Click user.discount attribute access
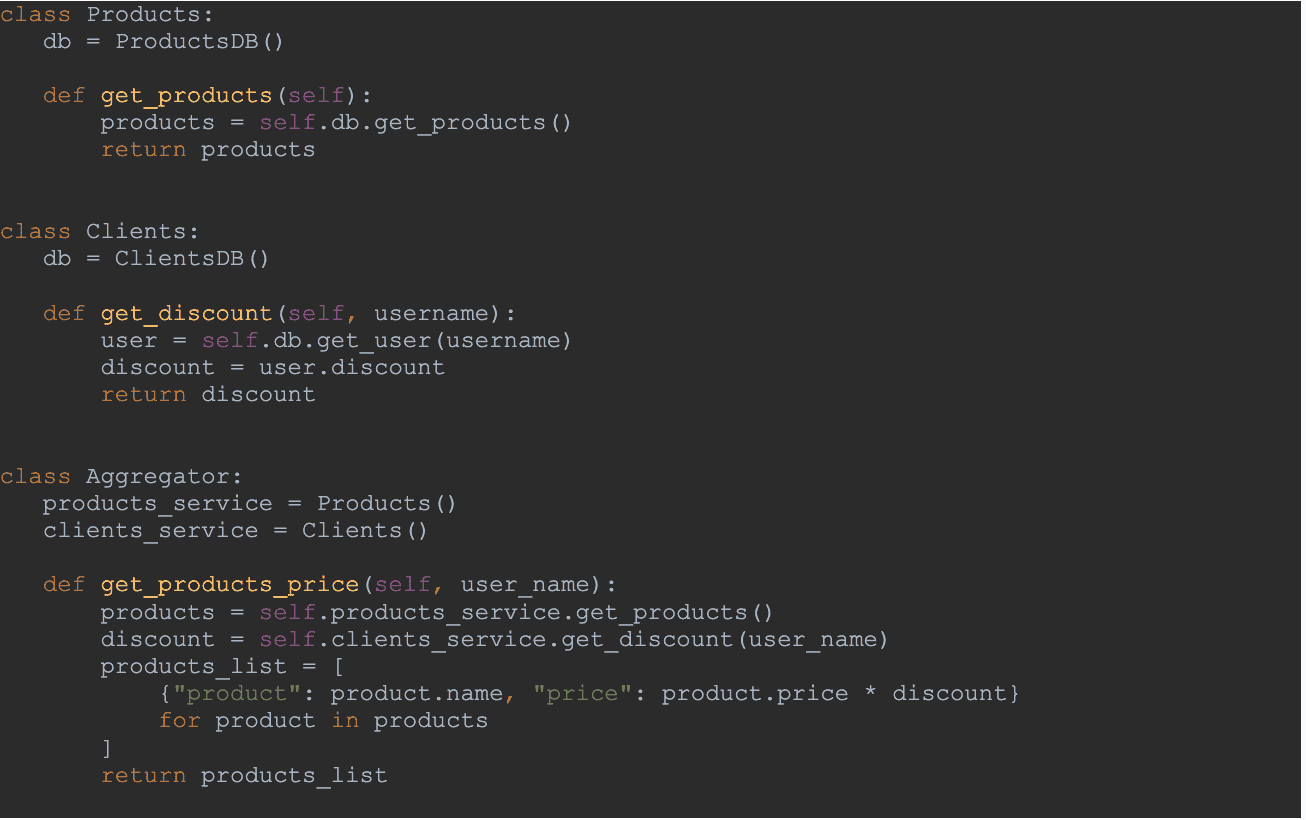The image size is (1306, 820). coord(352,368)
